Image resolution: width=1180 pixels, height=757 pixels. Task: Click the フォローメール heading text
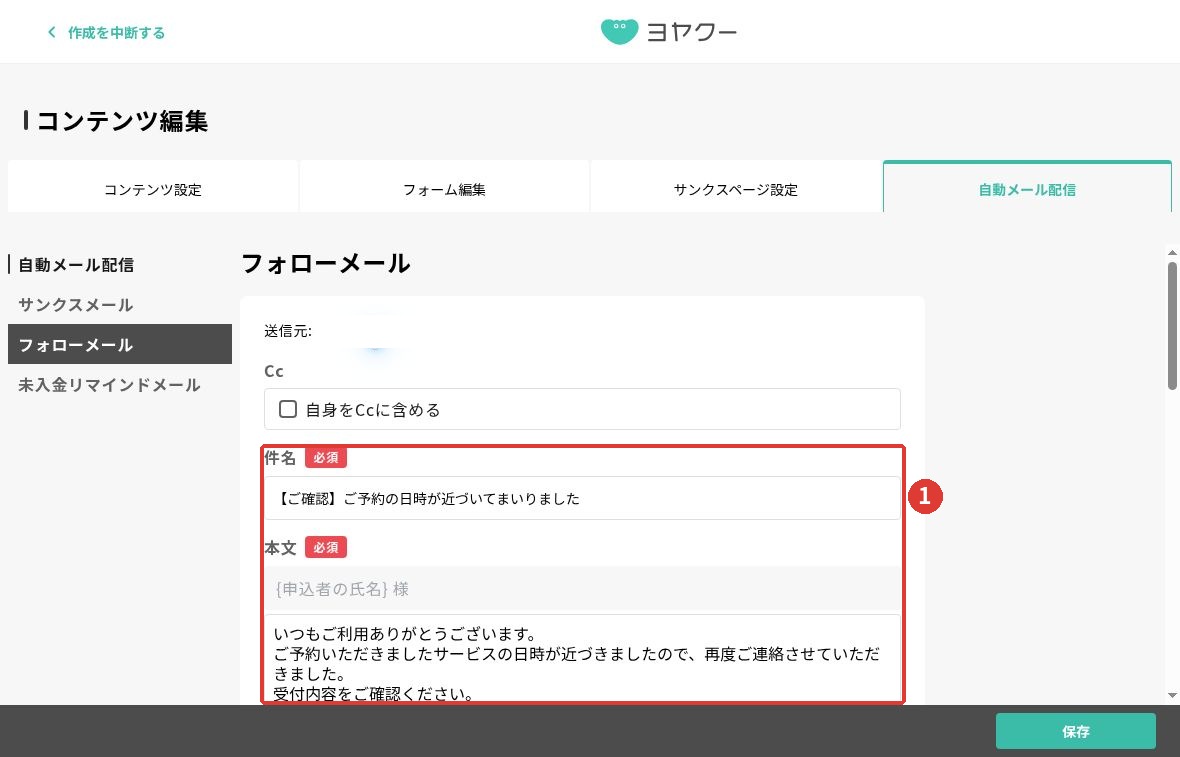click(x=326, y=263)
